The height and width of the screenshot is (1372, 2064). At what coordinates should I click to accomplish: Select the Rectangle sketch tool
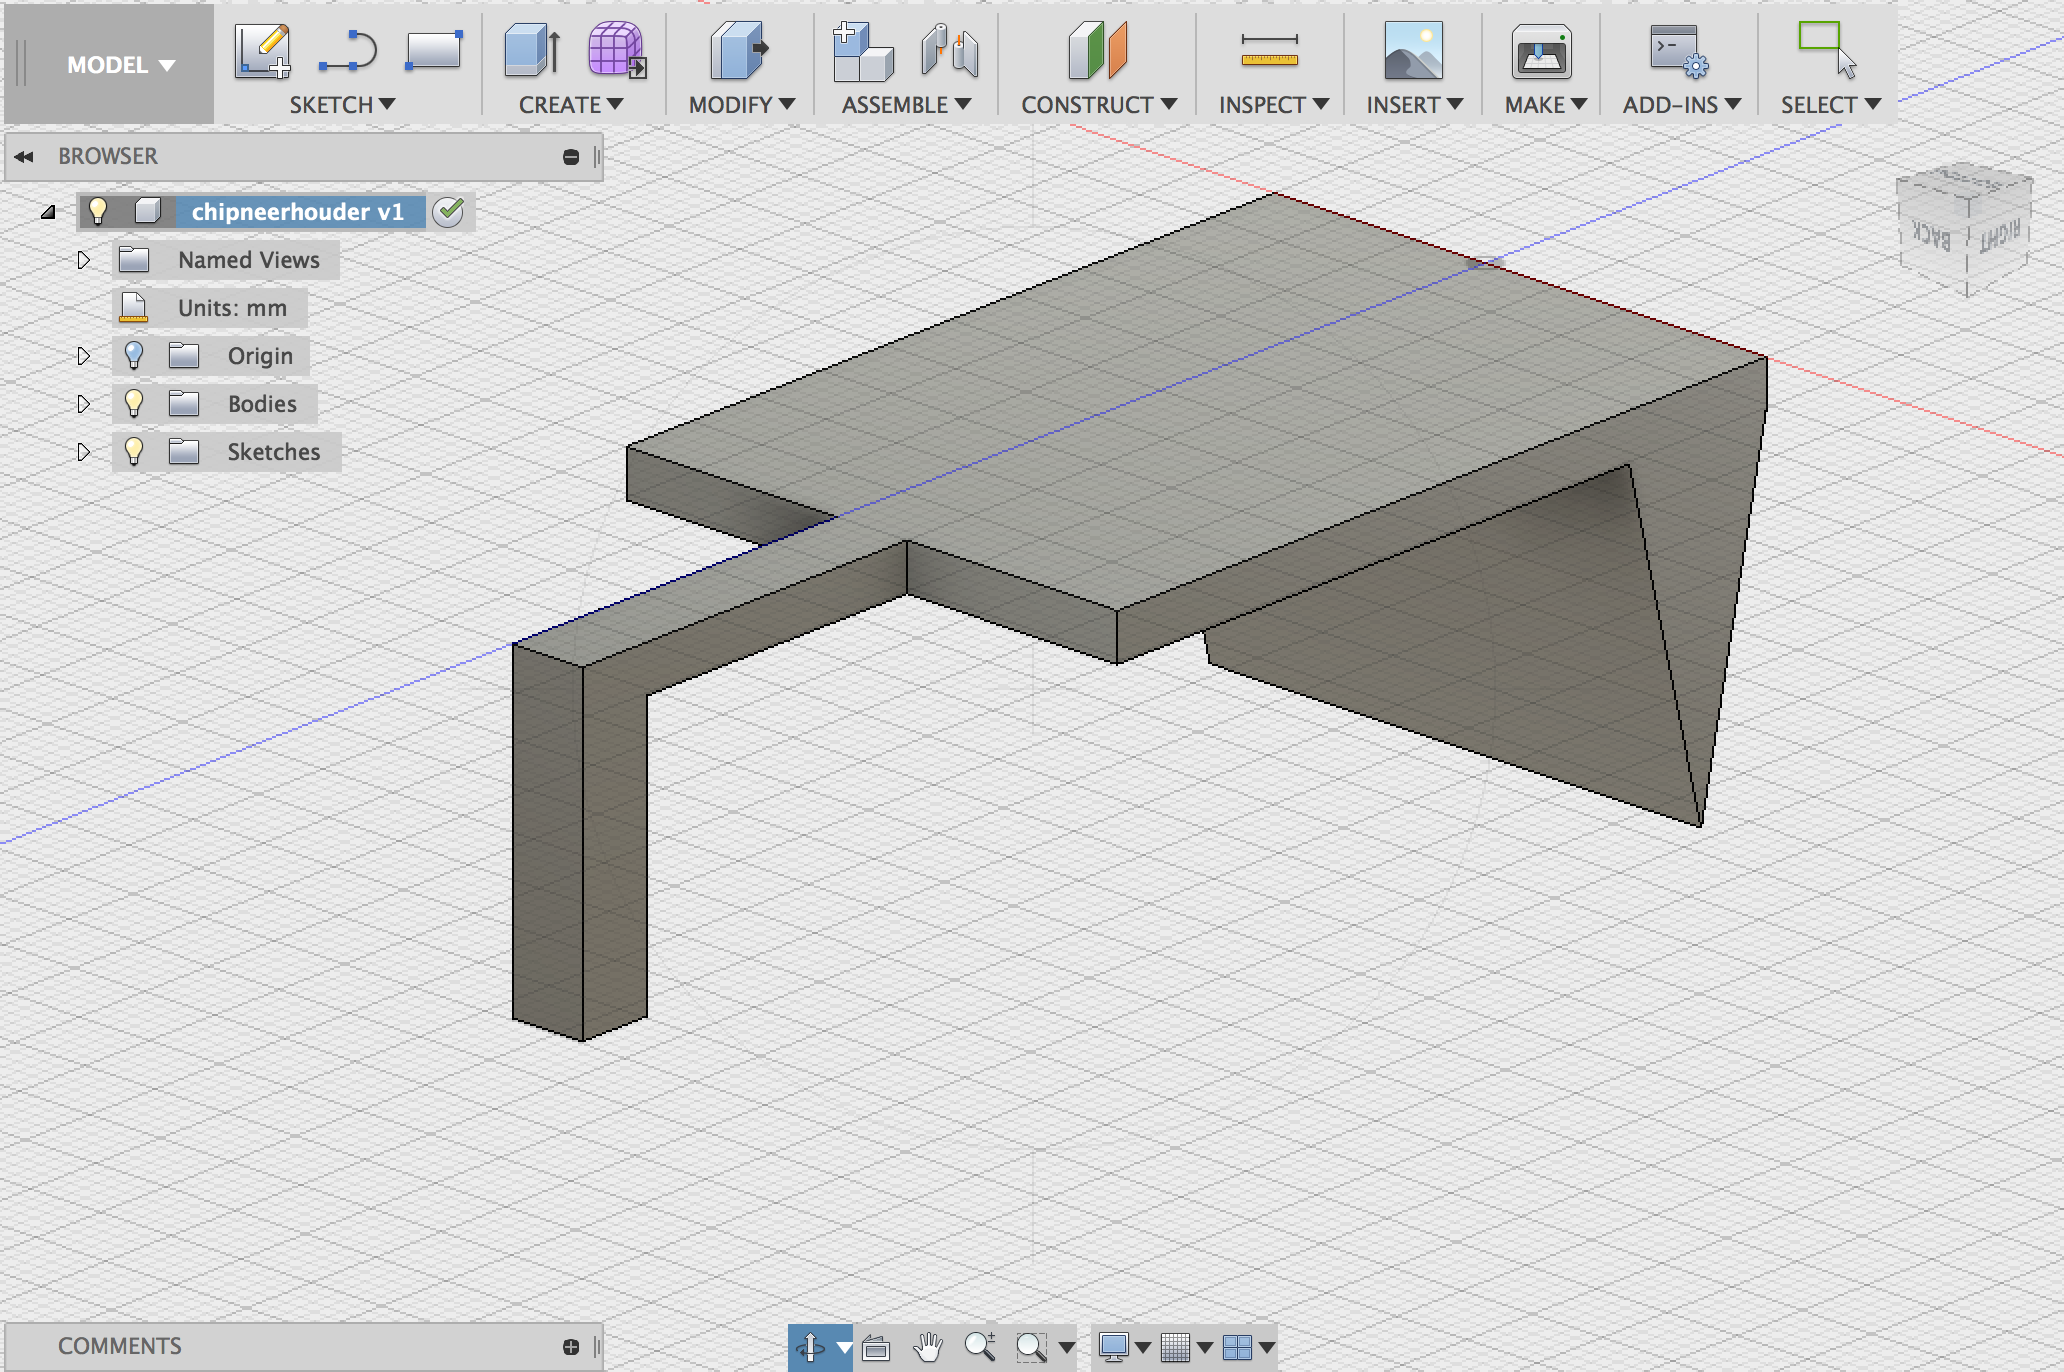433,50
